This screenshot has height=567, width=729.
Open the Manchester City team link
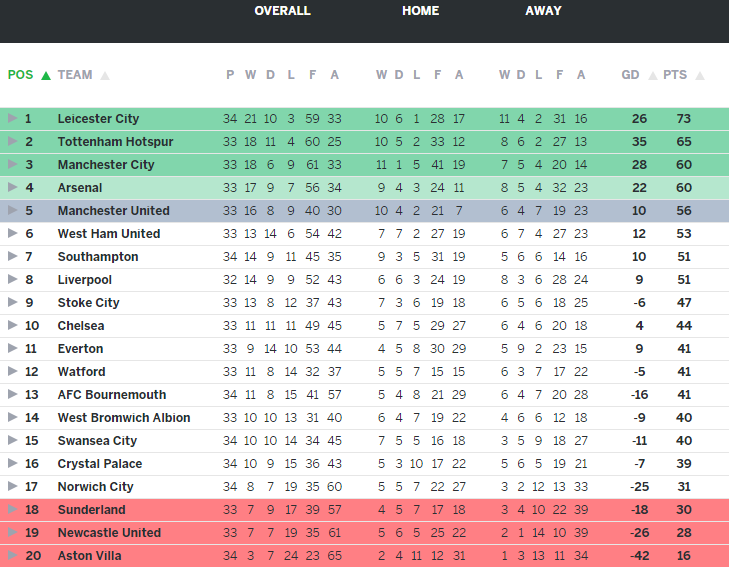tap(106, 165)
